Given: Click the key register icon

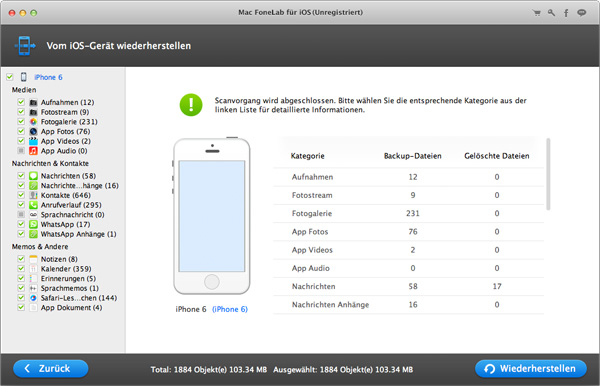Looking at the screenshot, I should [x=551, y=13].
